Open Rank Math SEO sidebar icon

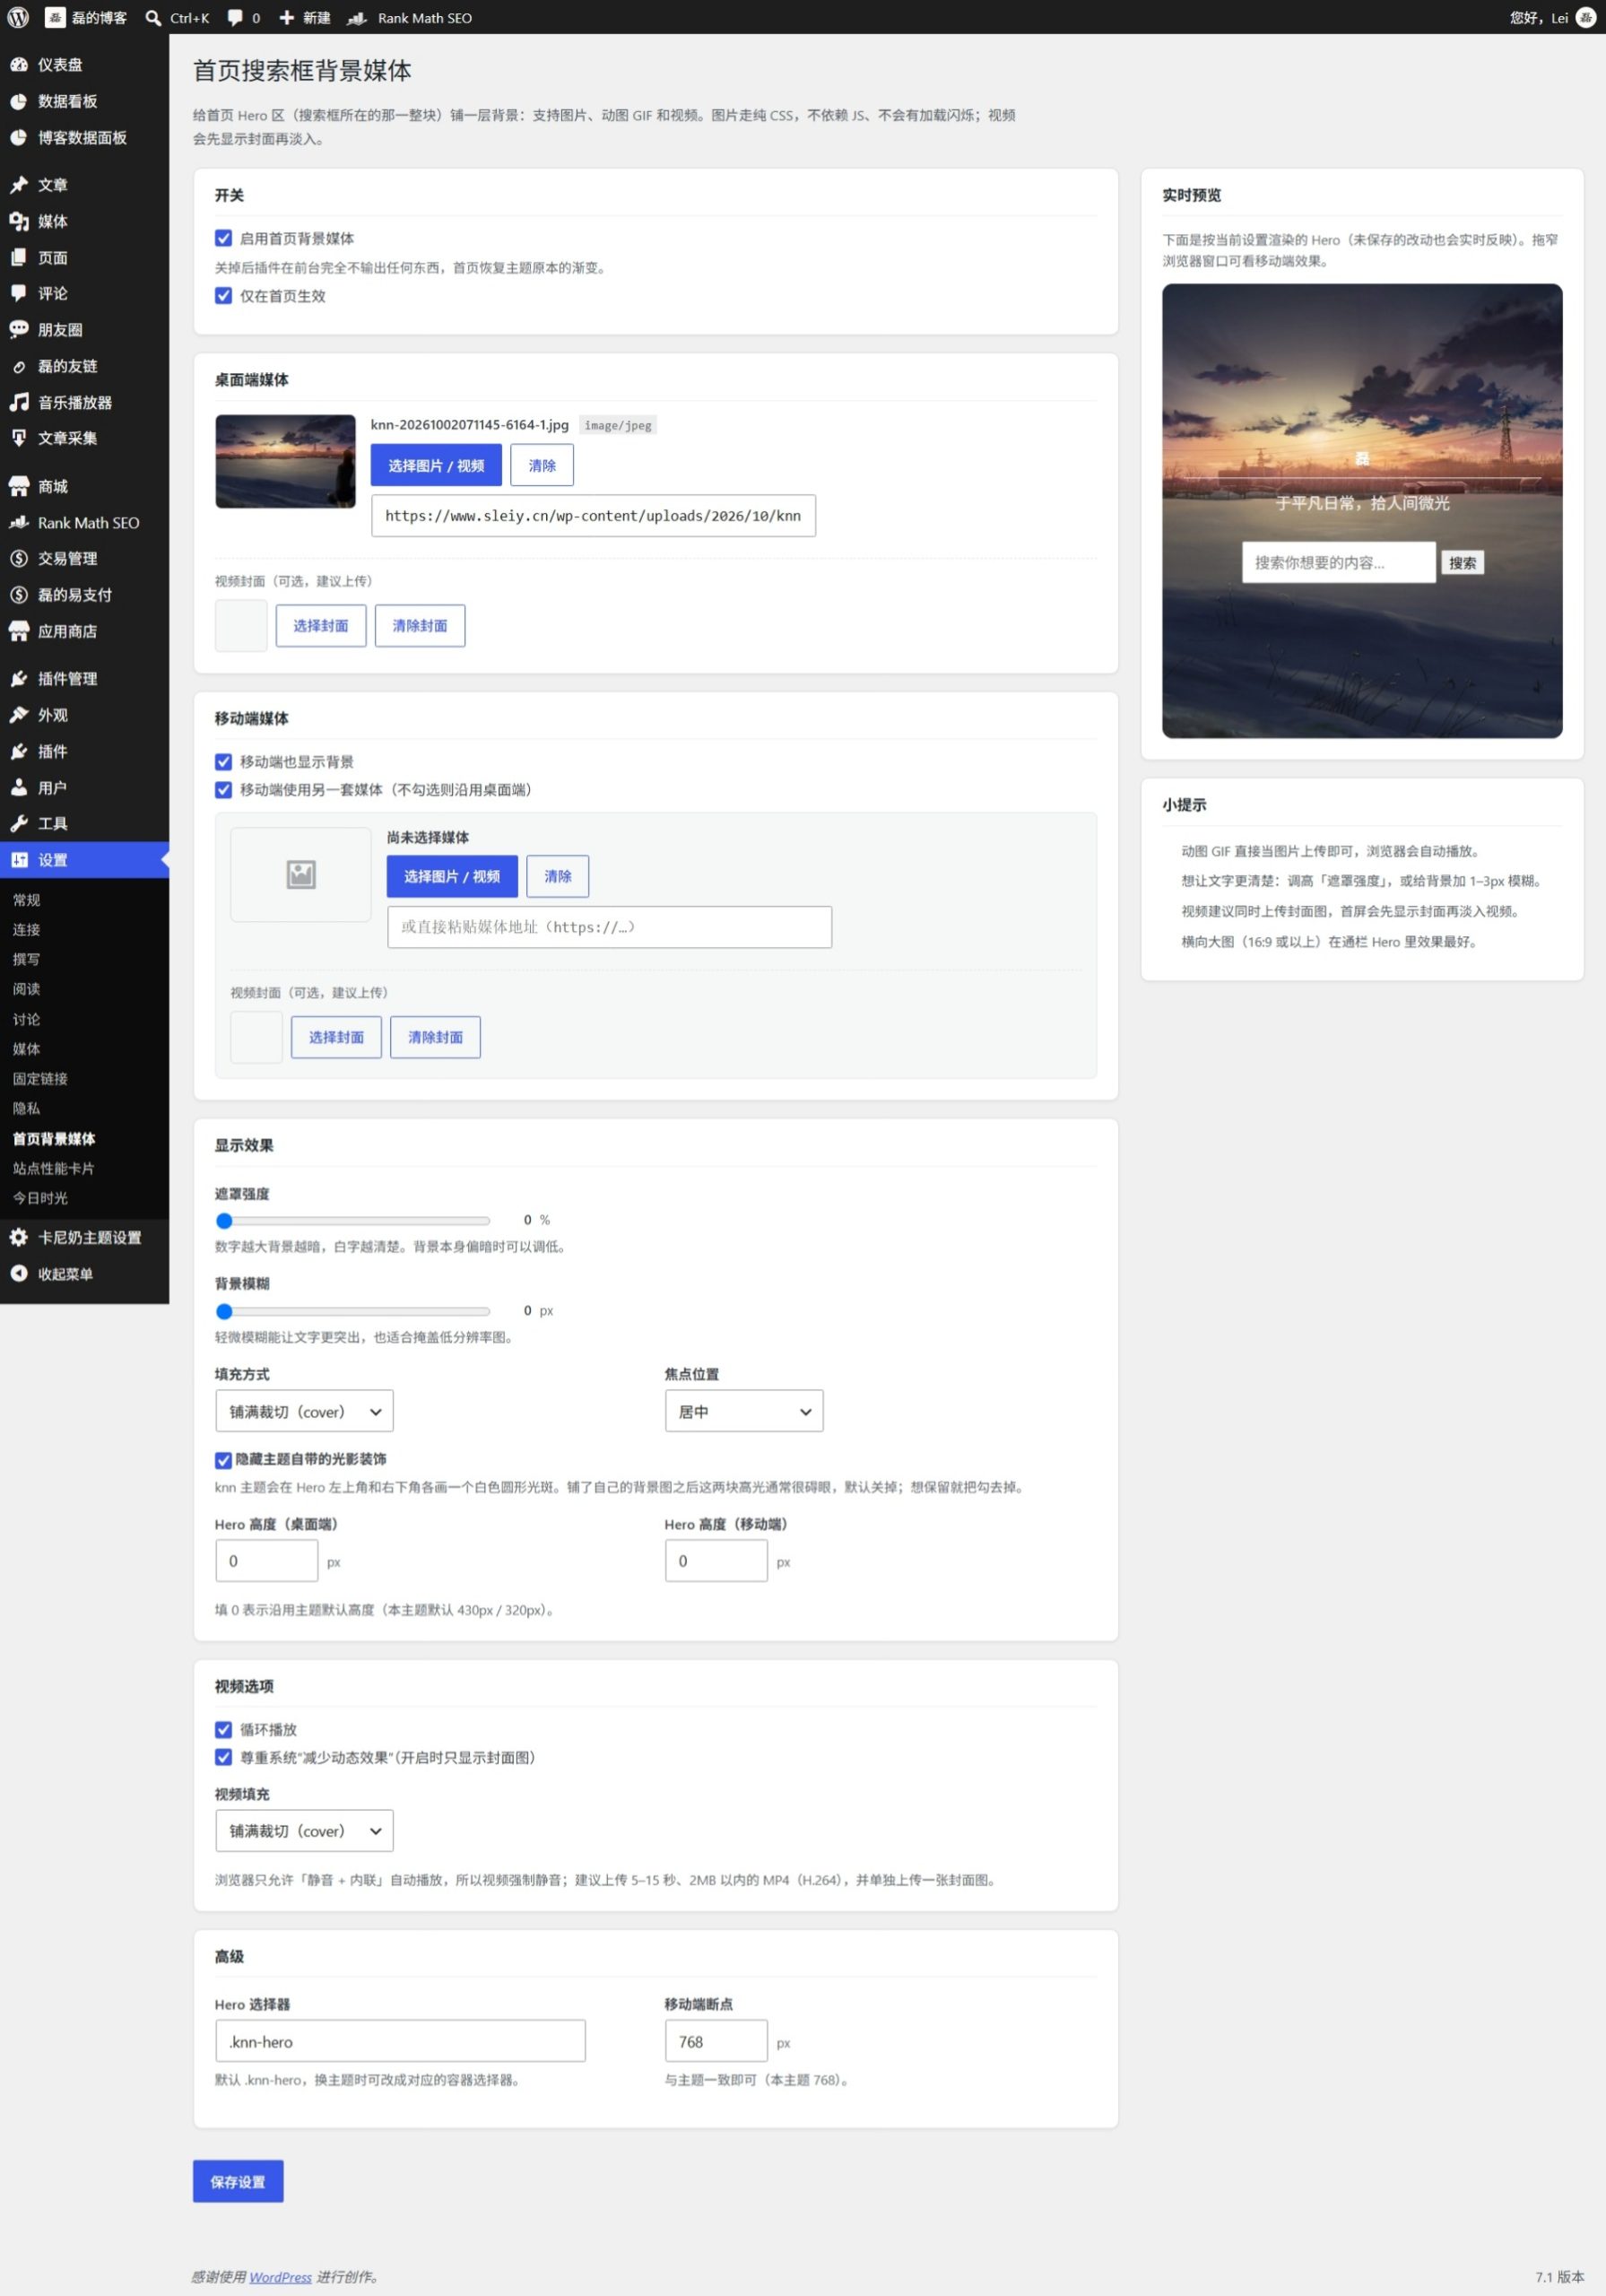19,522
